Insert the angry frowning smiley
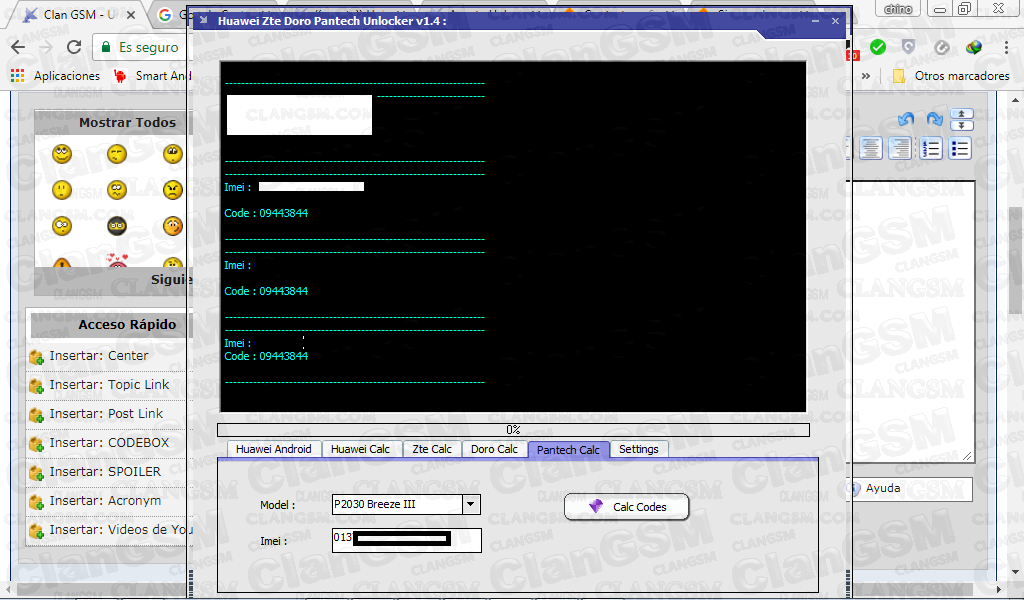Image resolution: width=1024 pixels, height=600 pixels. 173,190
